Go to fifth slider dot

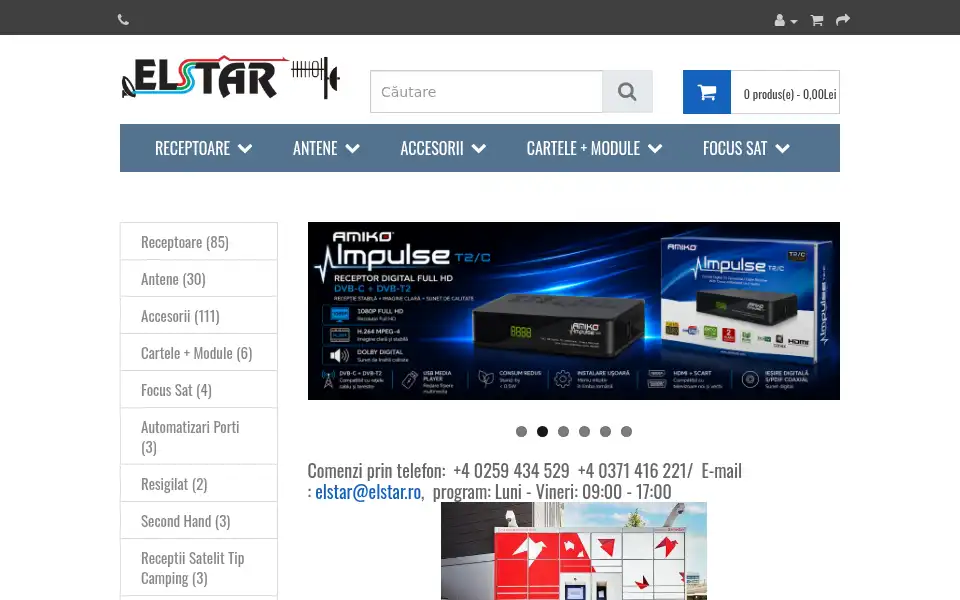pyautogui.click(x=606, y=432)
